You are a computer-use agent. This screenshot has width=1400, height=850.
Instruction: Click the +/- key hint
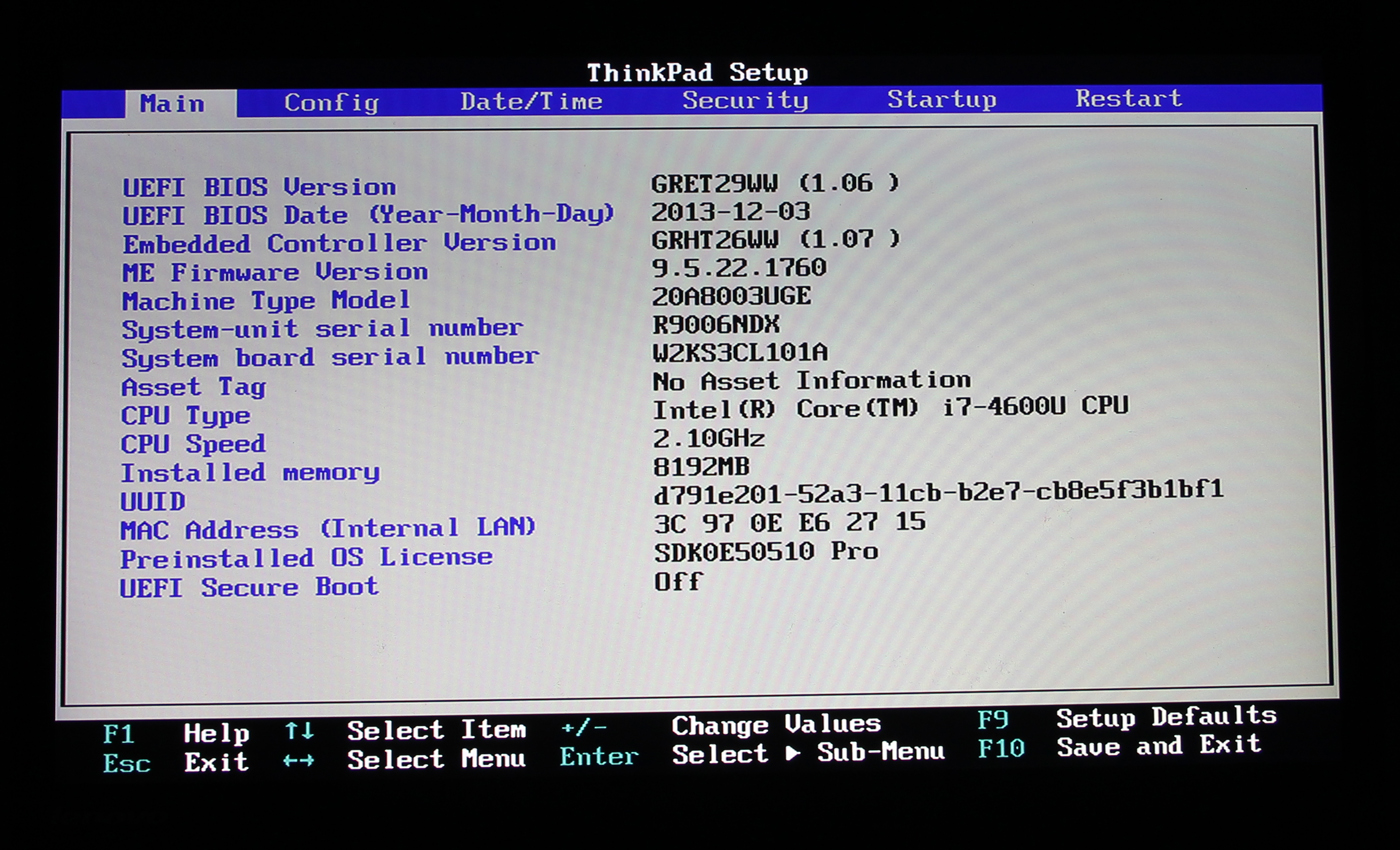pyautogui.click(x=583, y=727)
